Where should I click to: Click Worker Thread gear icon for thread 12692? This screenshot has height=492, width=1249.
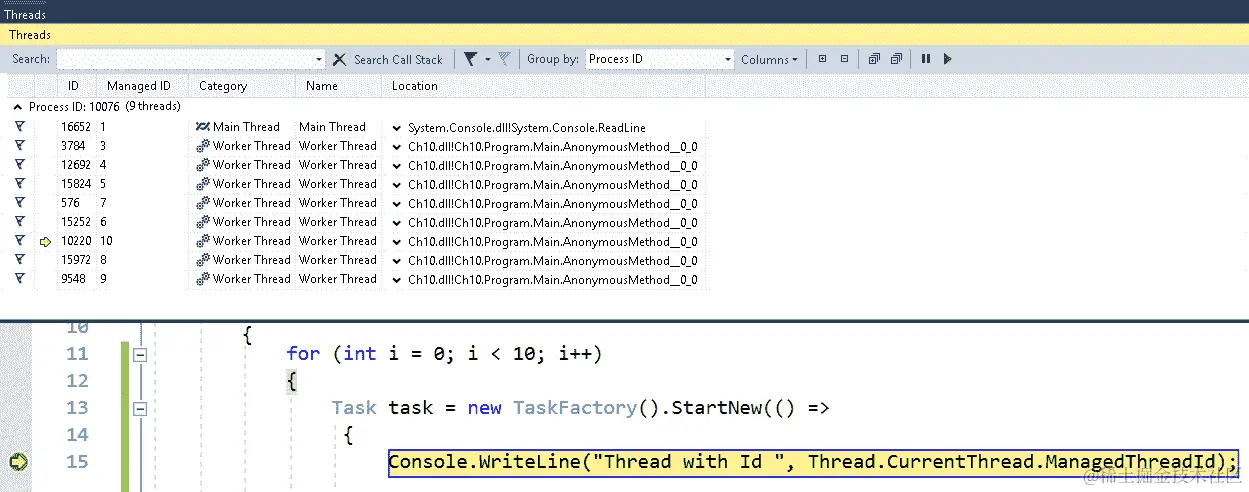click(203, 165)
